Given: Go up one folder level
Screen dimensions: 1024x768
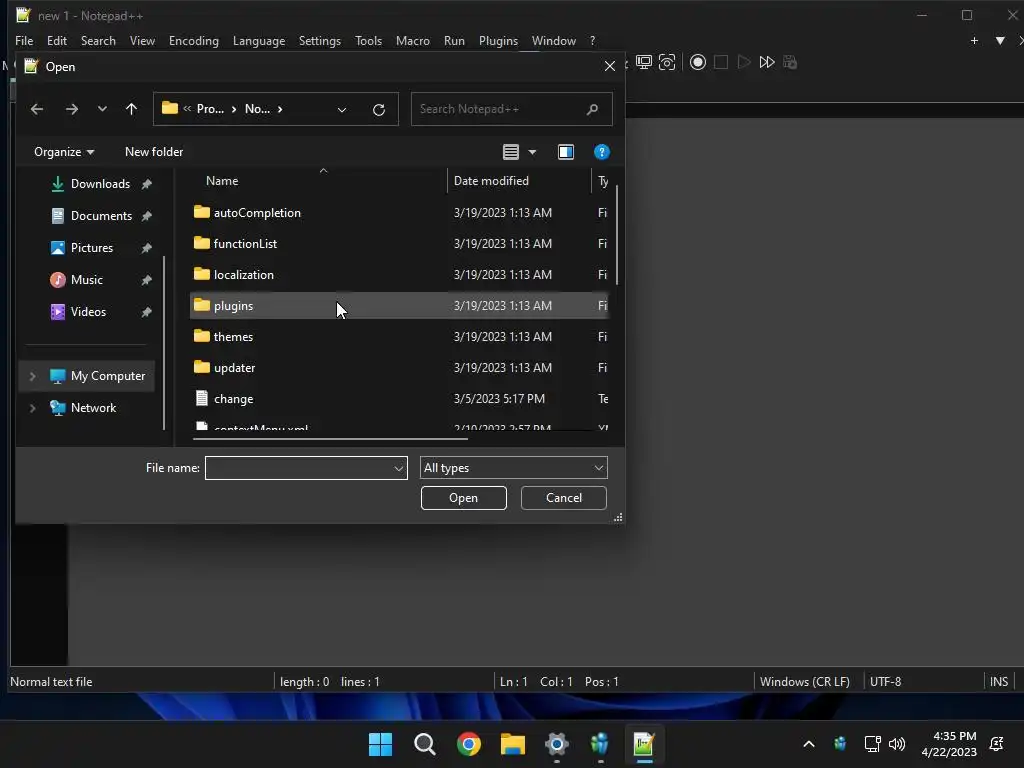Looking at the screenshot, I should click(131, 109).
